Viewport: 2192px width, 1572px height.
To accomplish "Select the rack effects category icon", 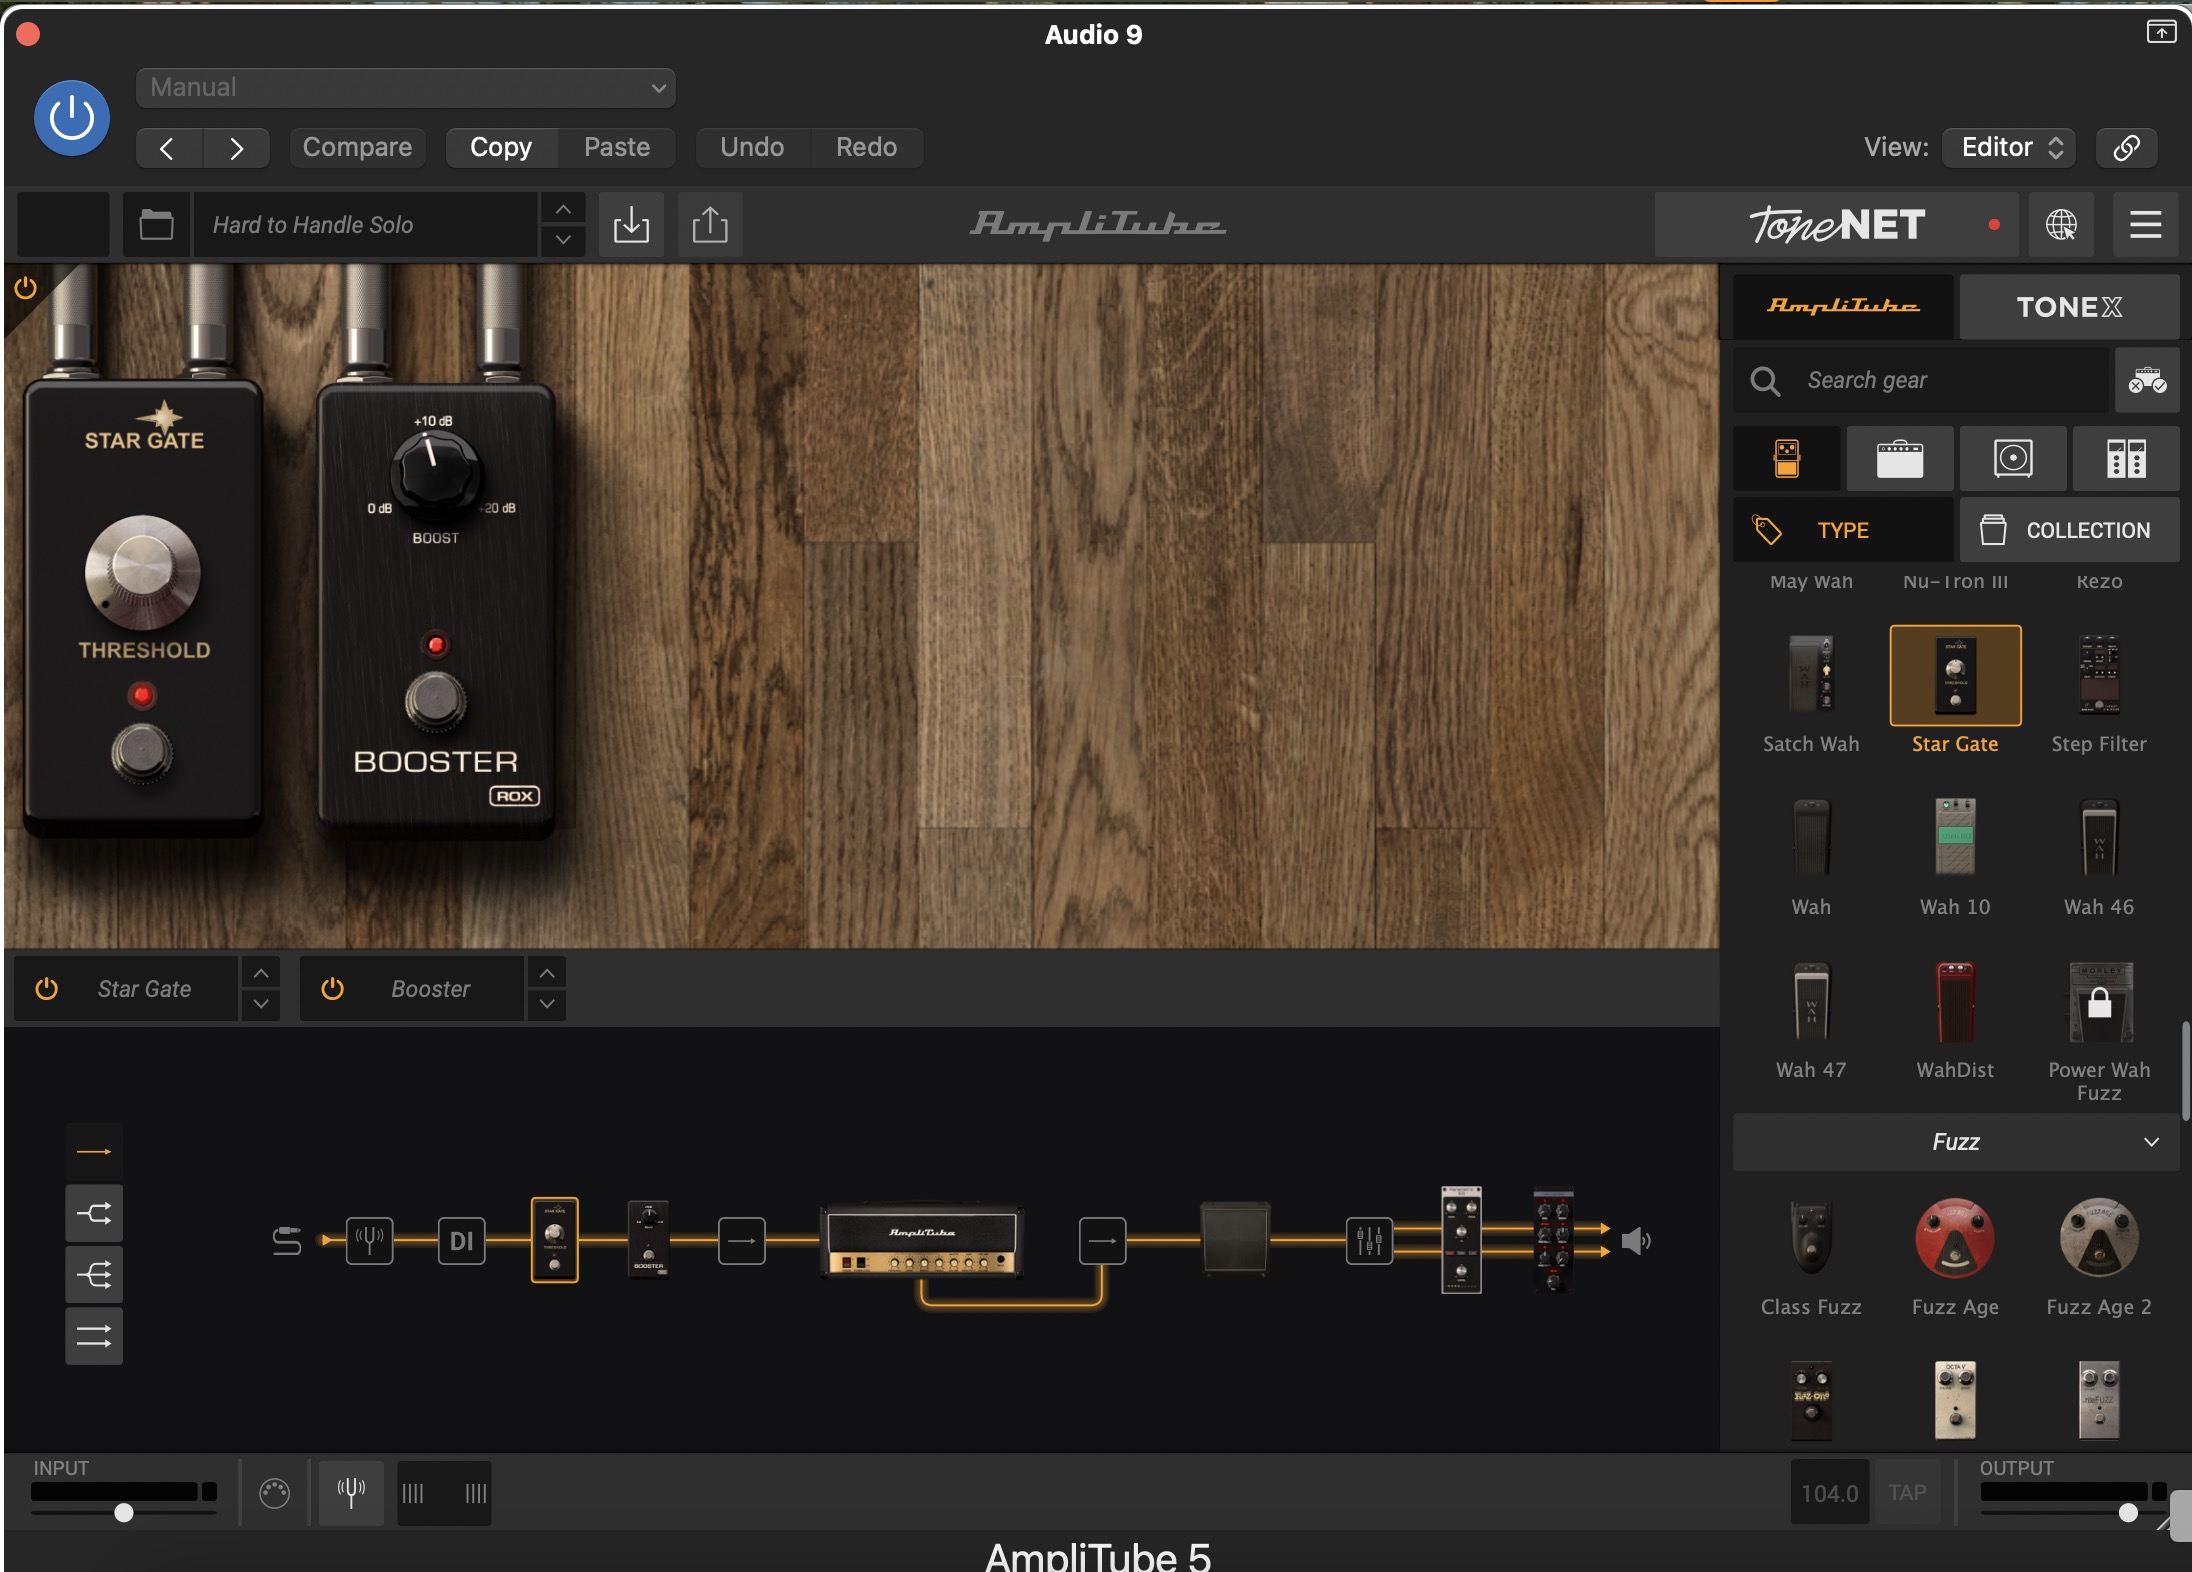I will tap(2126, 458).
